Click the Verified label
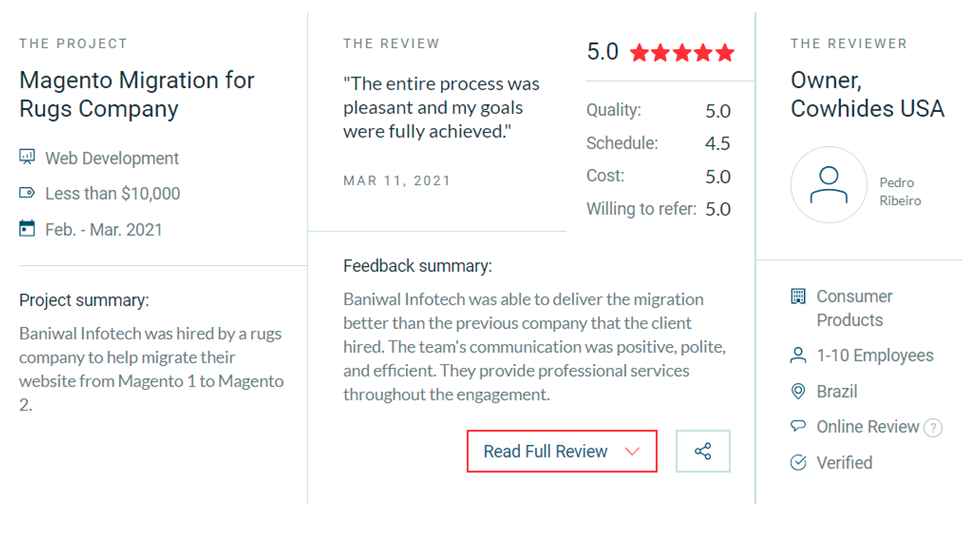The image size is (977, 534). click(844, 462)
